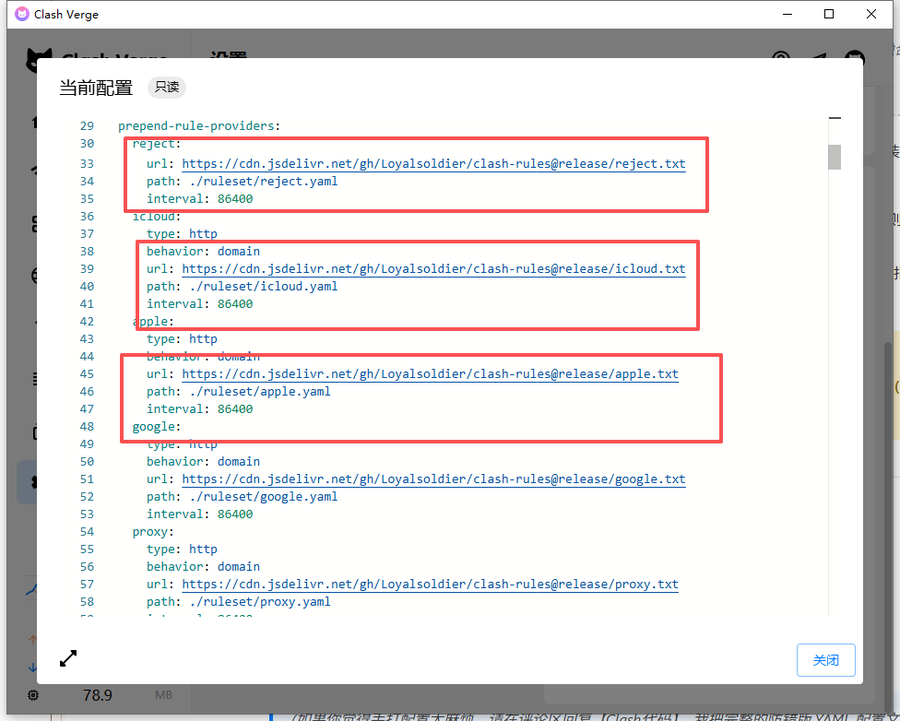
Task: Open the icloud.txt rule URL
Action: click(433, 269)
